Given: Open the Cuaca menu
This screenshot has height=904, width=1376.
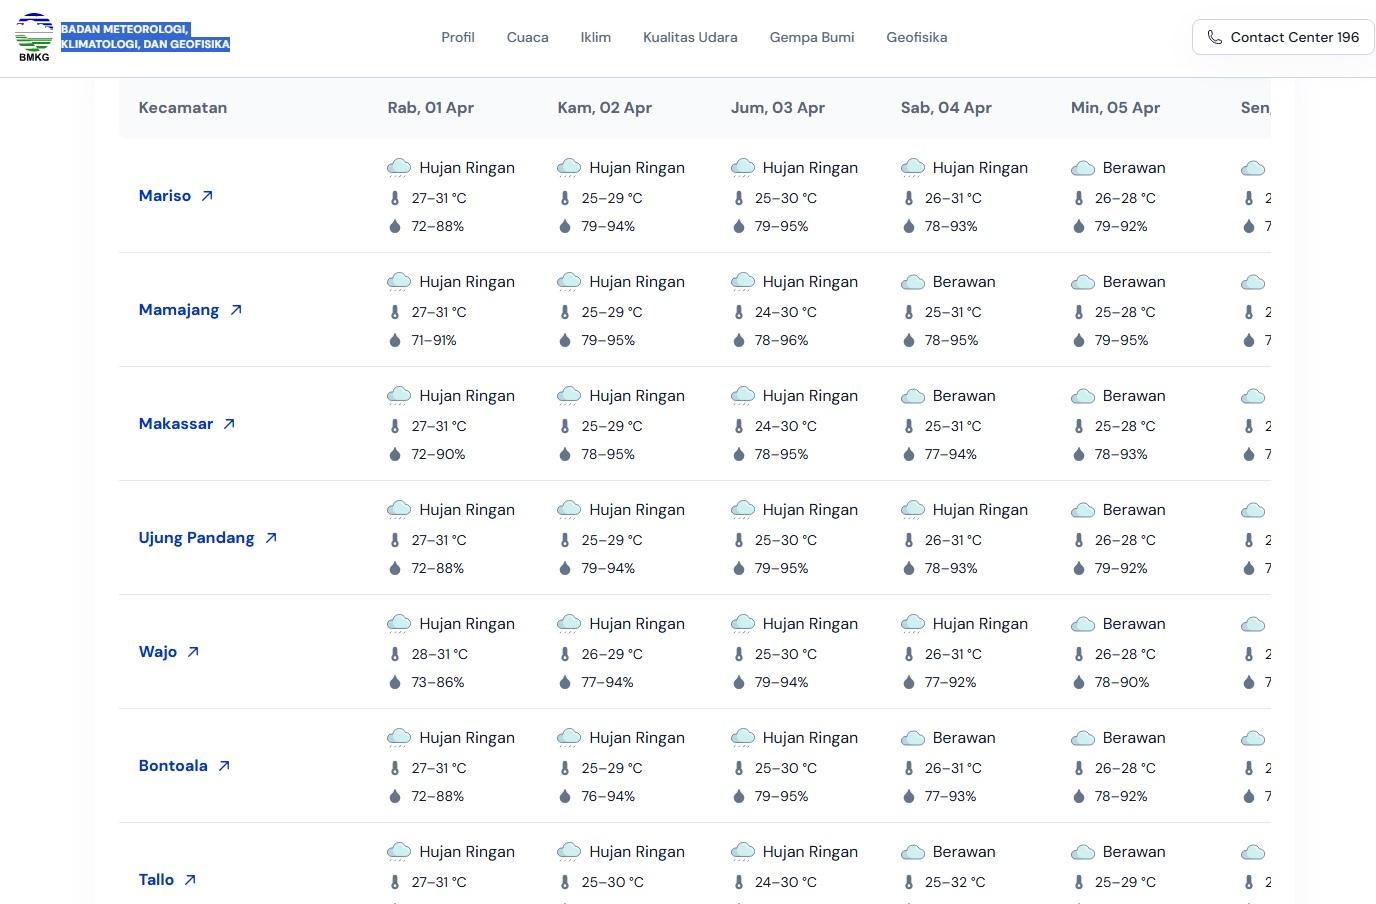Looking at the screenshot, I should tap(527, 37).
